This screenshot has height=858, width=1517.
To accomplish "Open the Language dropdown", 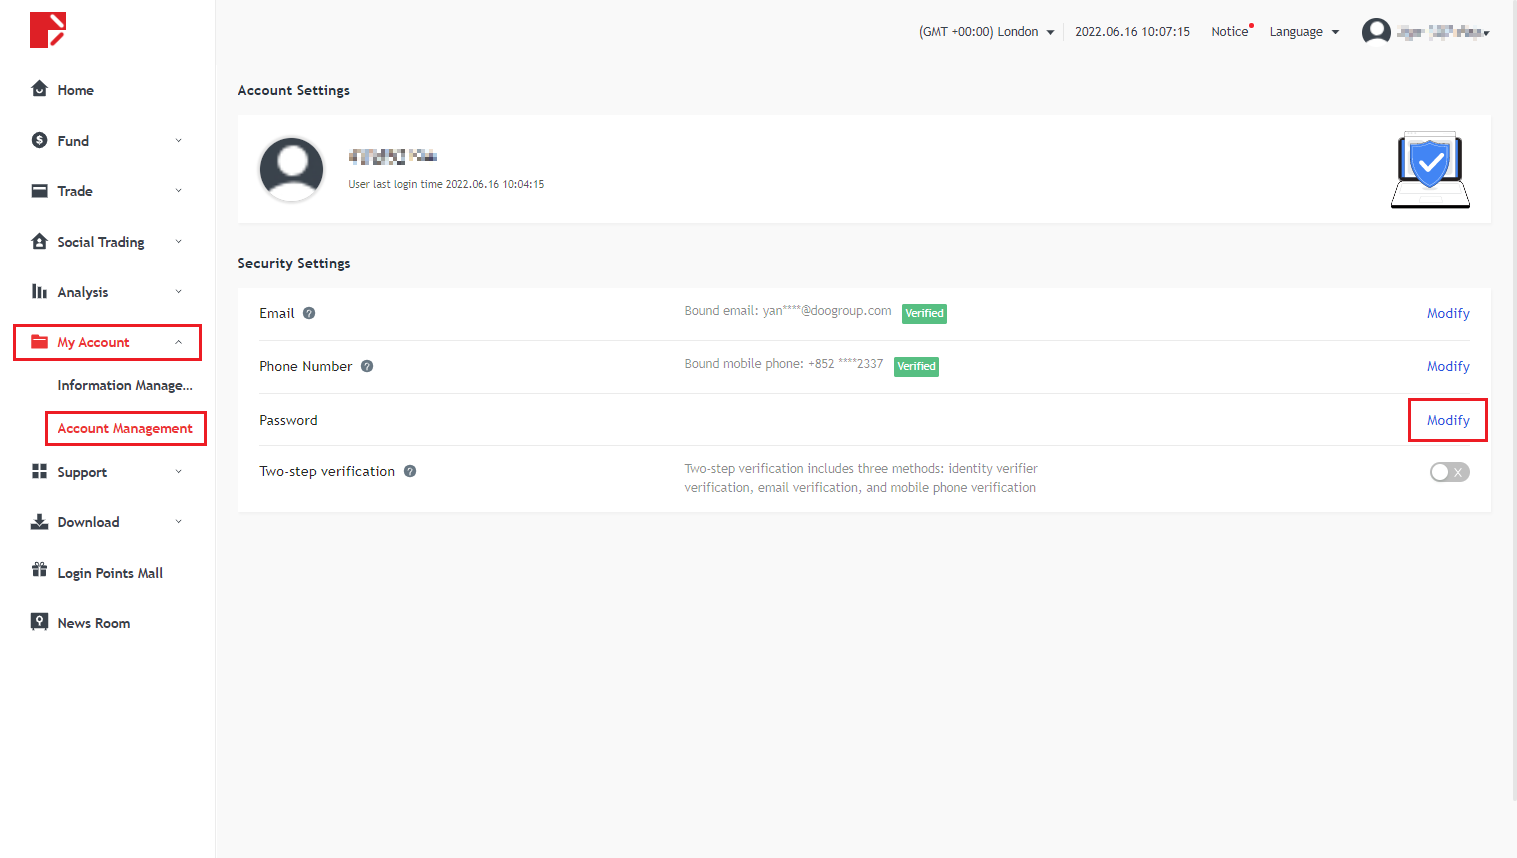I will [x=1303, y=32].
